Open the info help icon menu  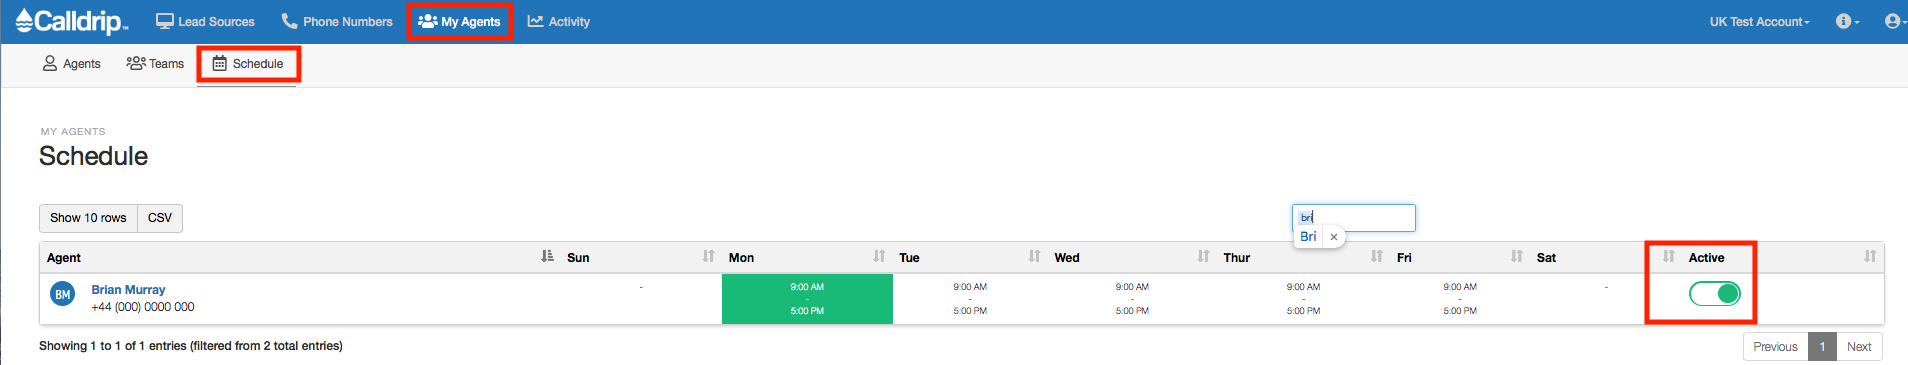tap(1847, 21)
